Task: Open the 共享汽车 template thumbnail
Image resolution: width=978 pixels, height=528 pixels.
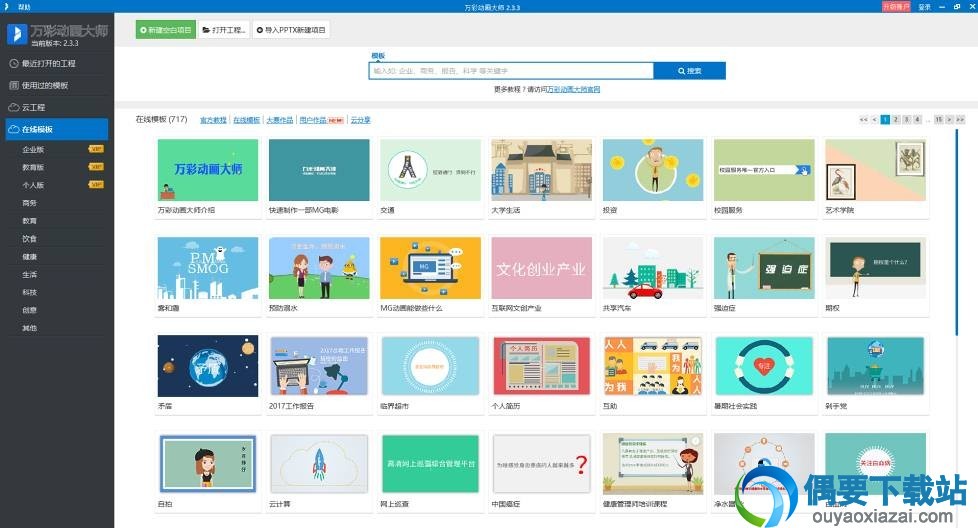Action: [652, 268]
